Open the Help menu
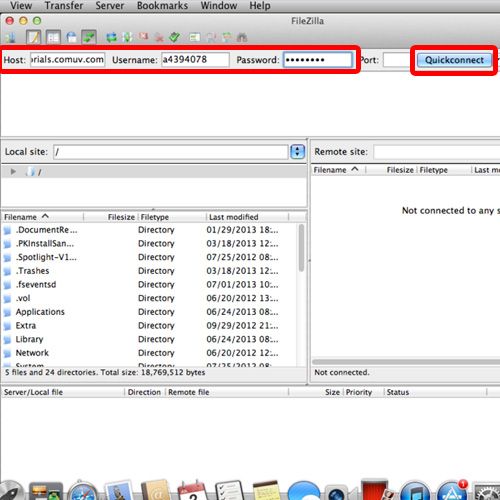This screenshot has height=500, width=500. pos(260,6)
